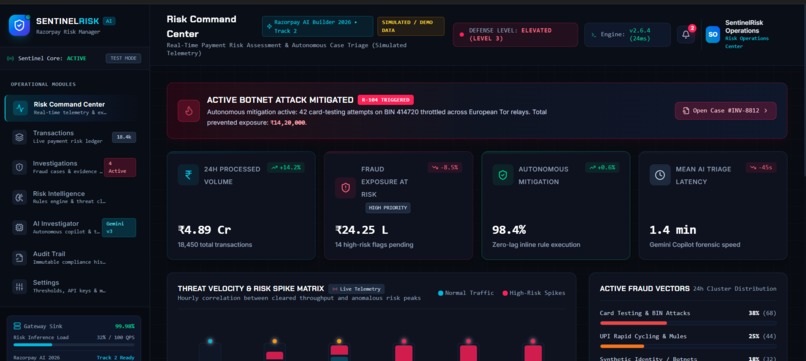Click the 18.4k badge on Transactions
Viewport: 806px width, 361px height.
(x=124, y=137)
